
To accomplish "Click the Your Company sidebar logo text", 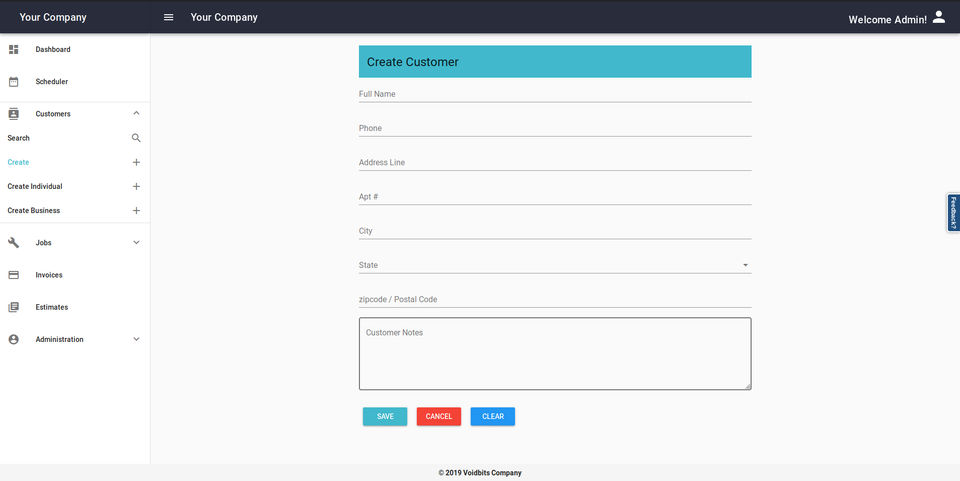I will point(53,17).
